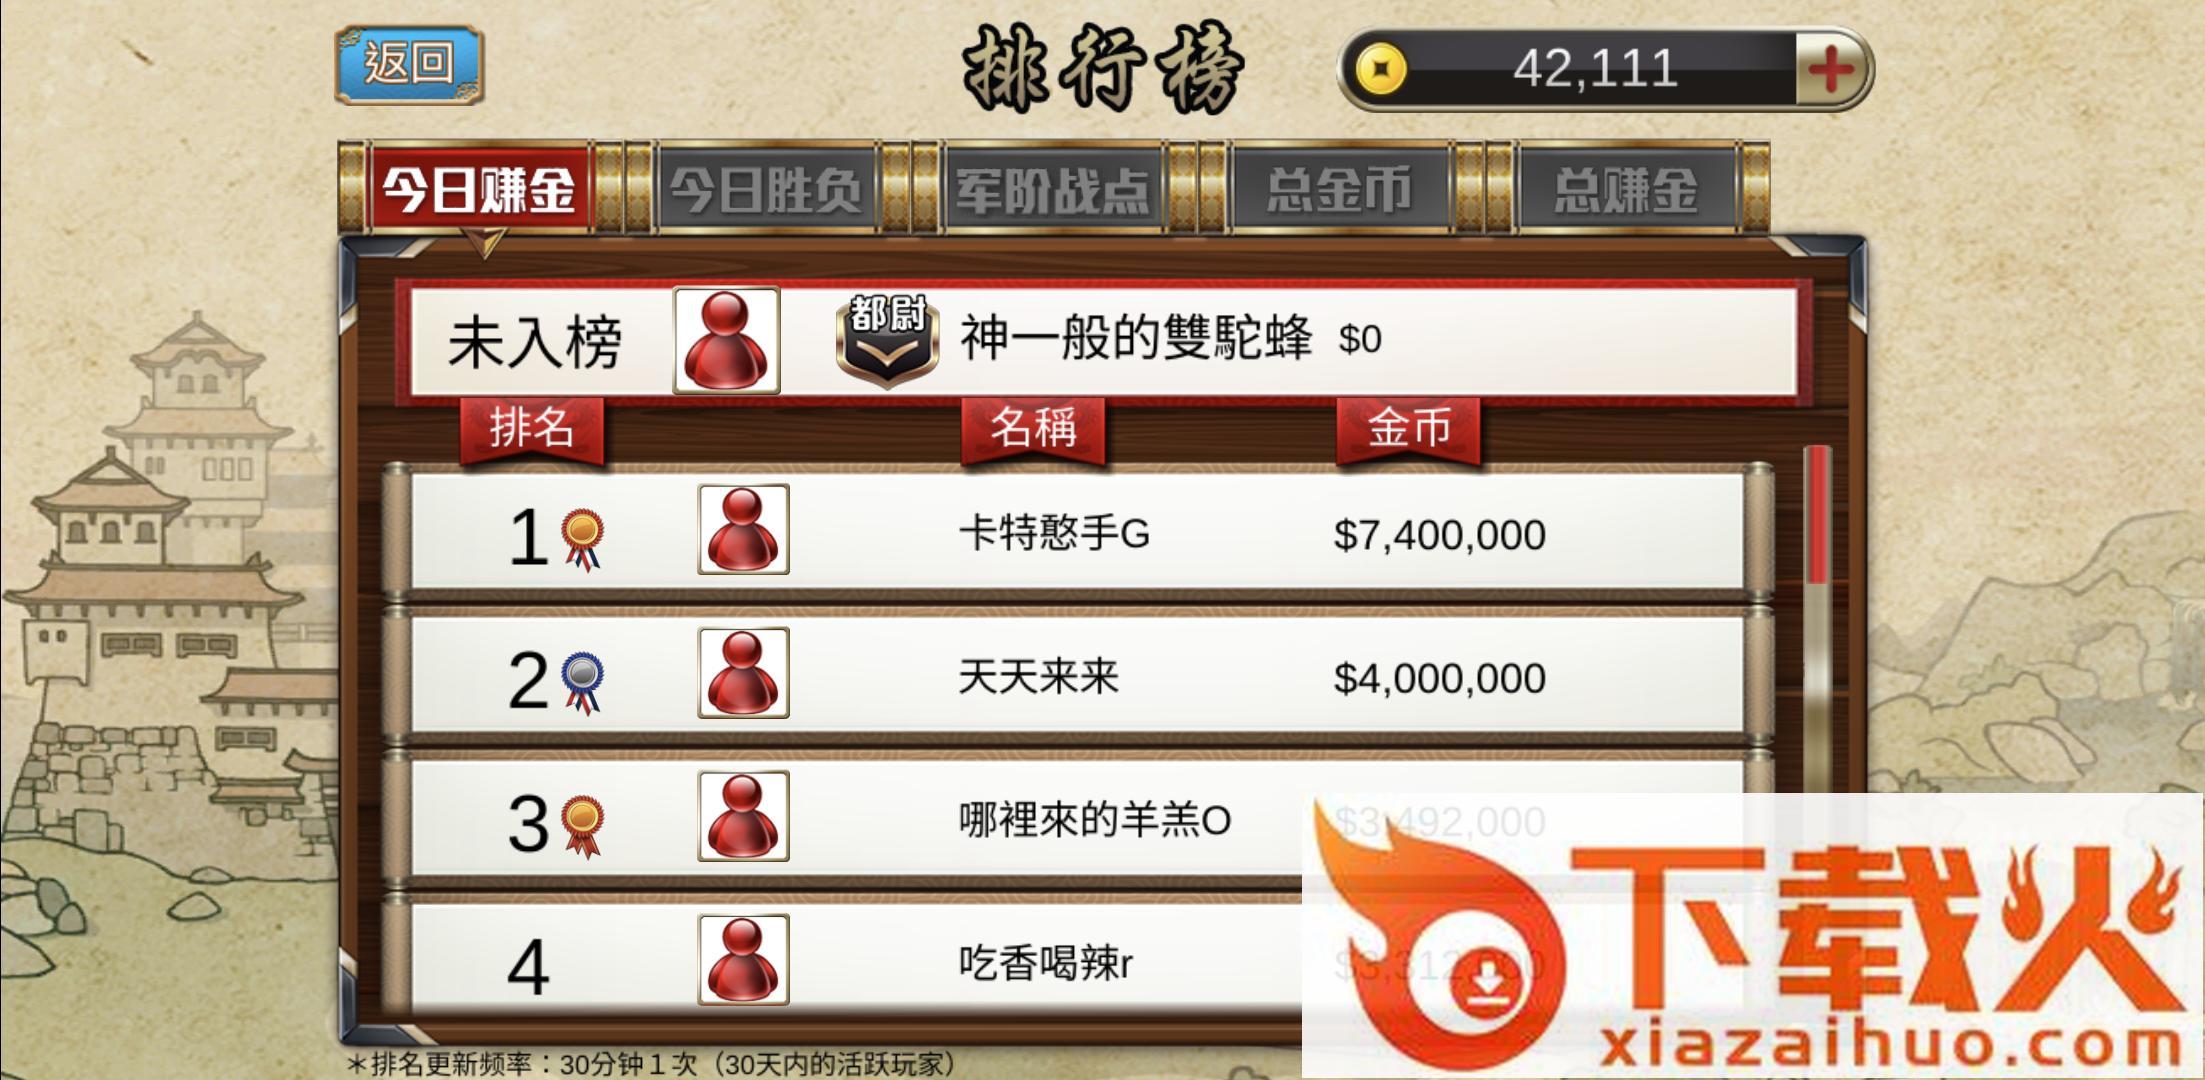This screenshot has width=2205, height=1080.
Task: Click the gold medal ribbon beside rank 1
Action: click(x=582, y=540)
